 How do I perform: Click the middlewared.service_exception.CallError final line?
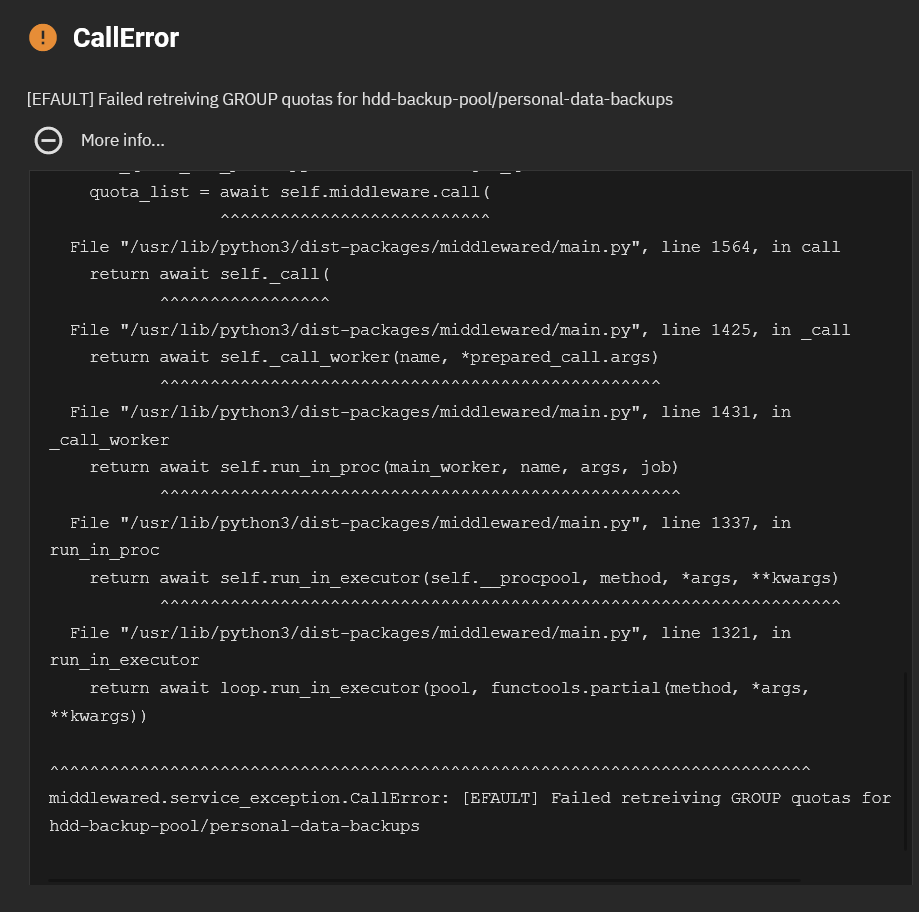click(x=470, y=798)
